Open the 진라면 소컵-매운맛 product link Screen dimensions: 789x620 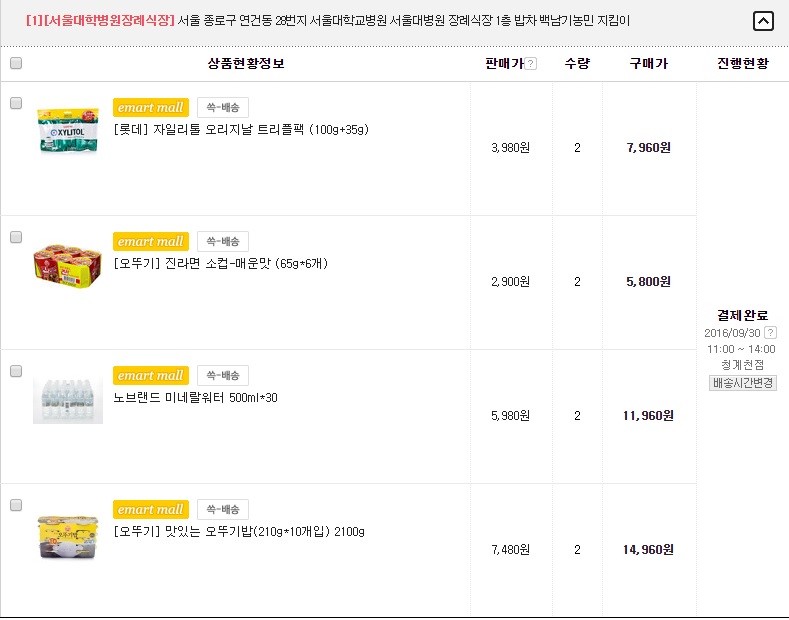[x=221, y=264]
